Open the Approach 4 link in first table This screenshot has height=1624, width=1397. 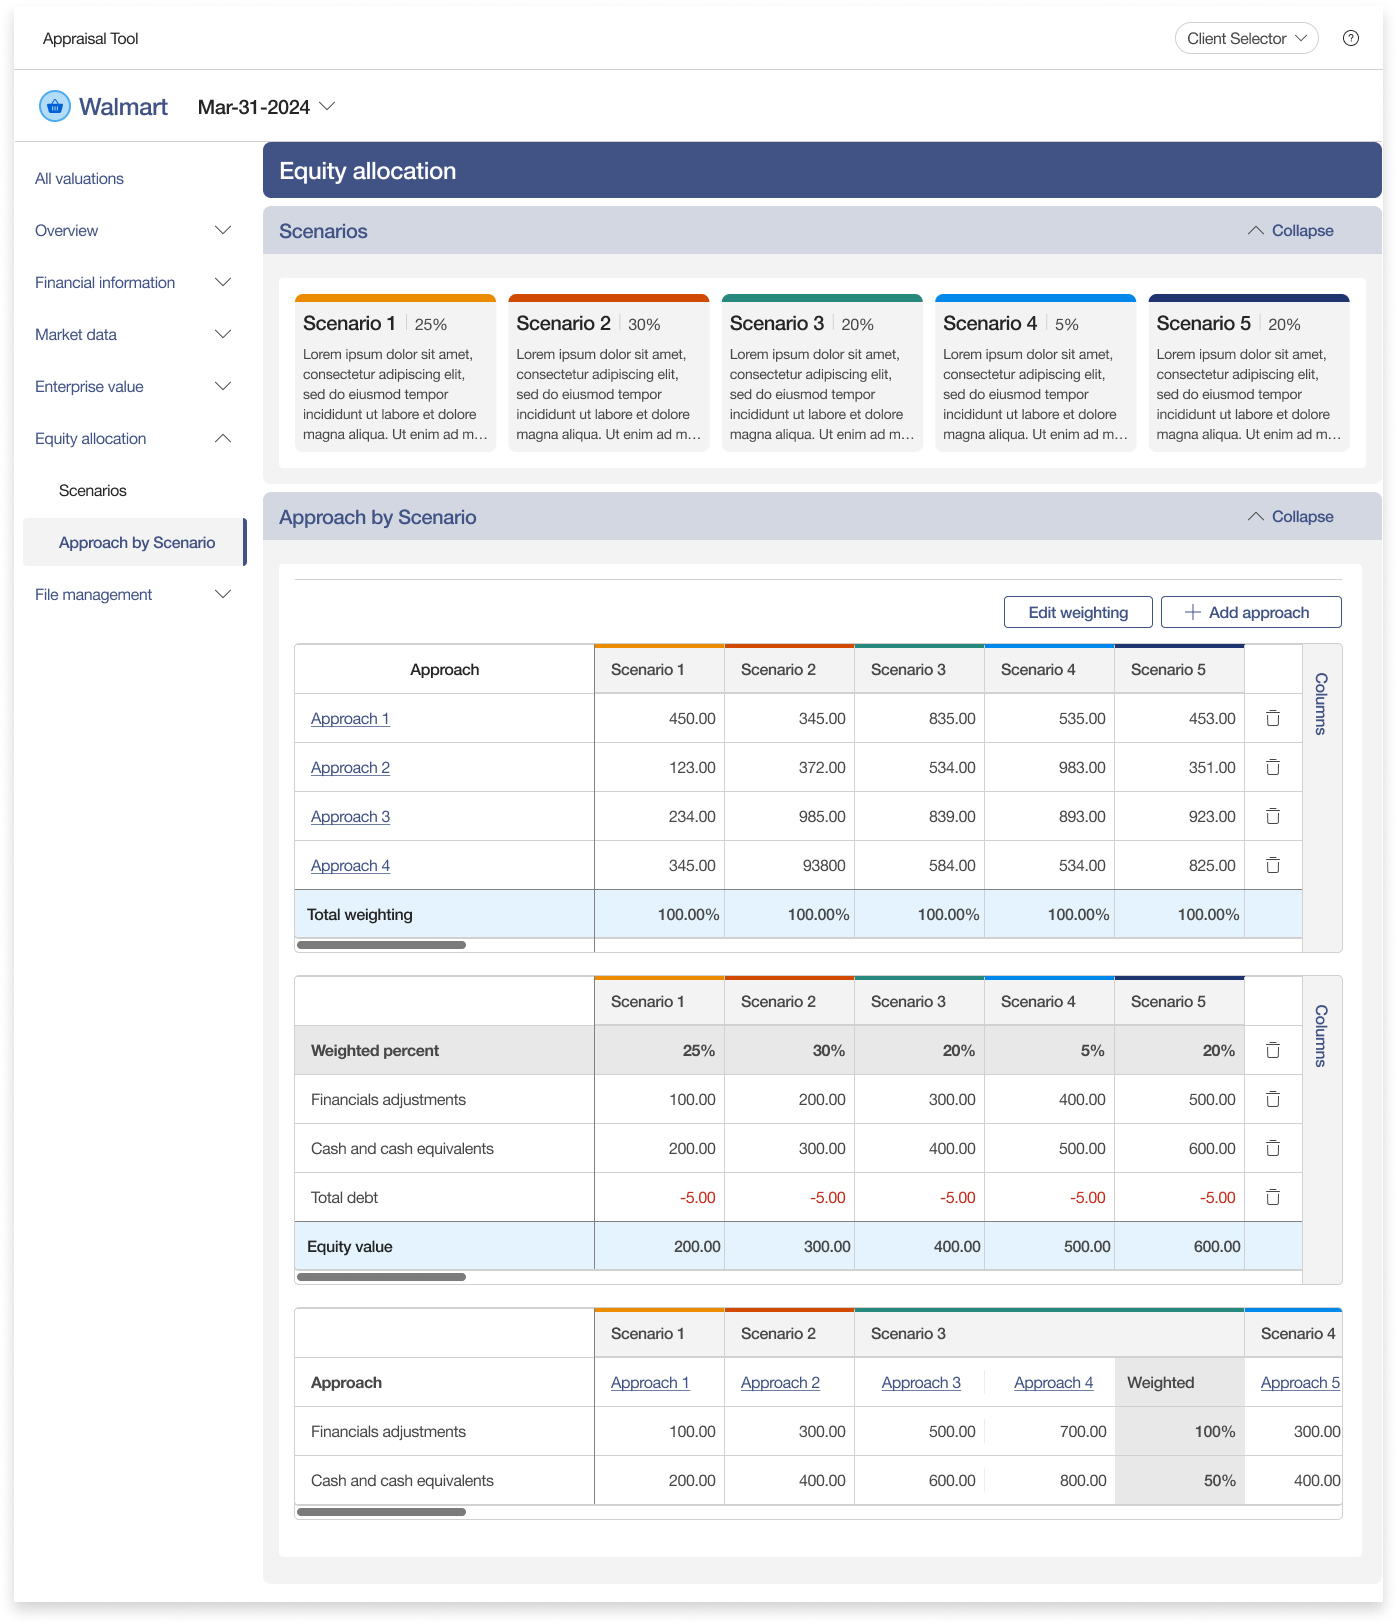pyautogui.click(x=350, y=865)
